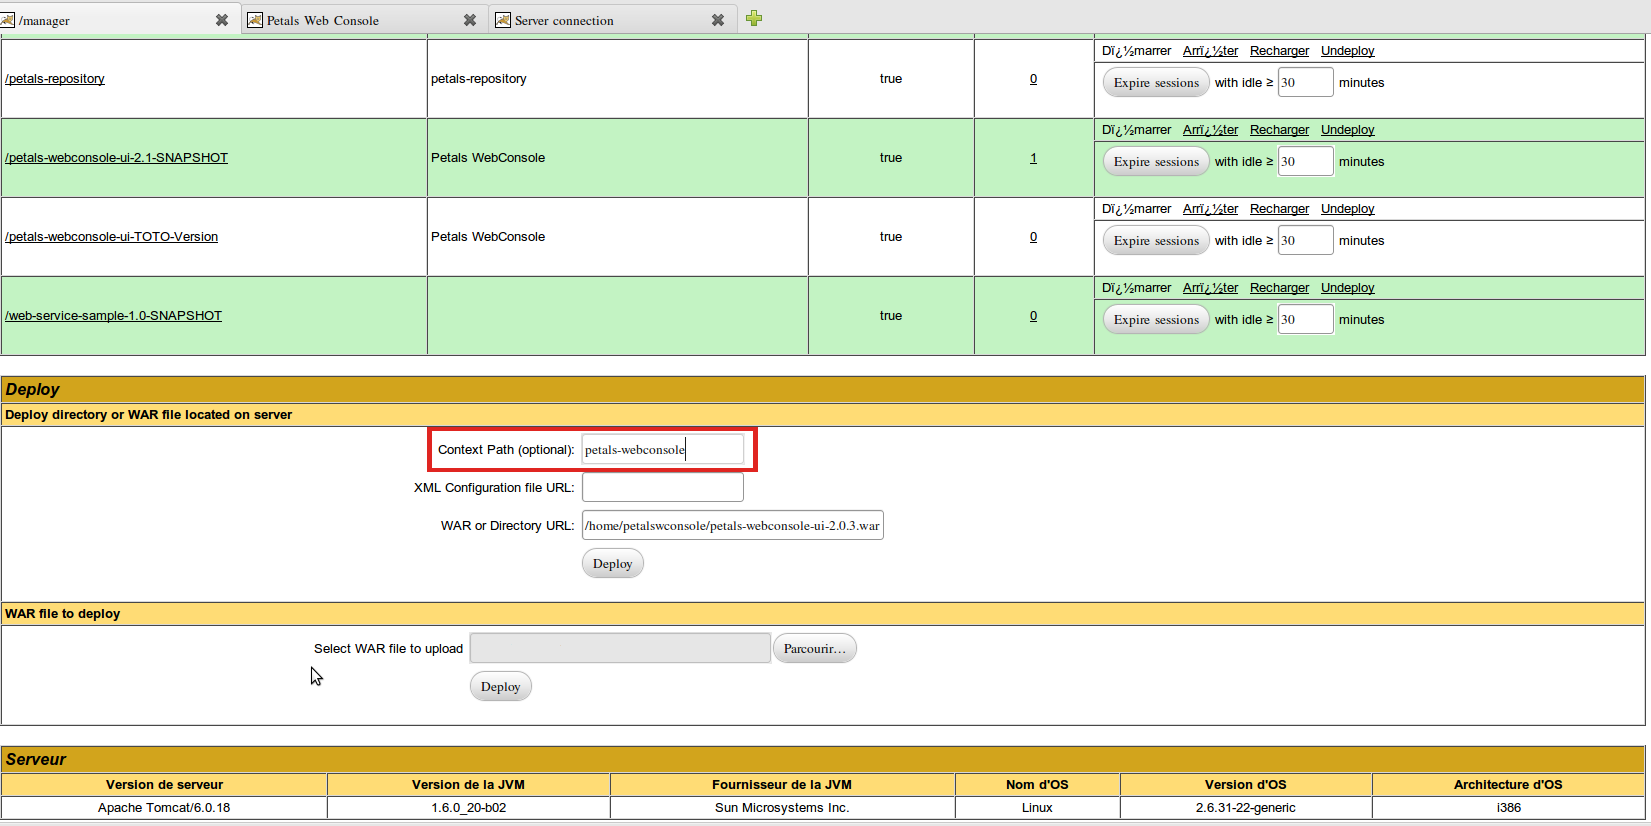Close the /manager tab
The width and height of the screenshot is (1651, 826).
coord(222,20)
